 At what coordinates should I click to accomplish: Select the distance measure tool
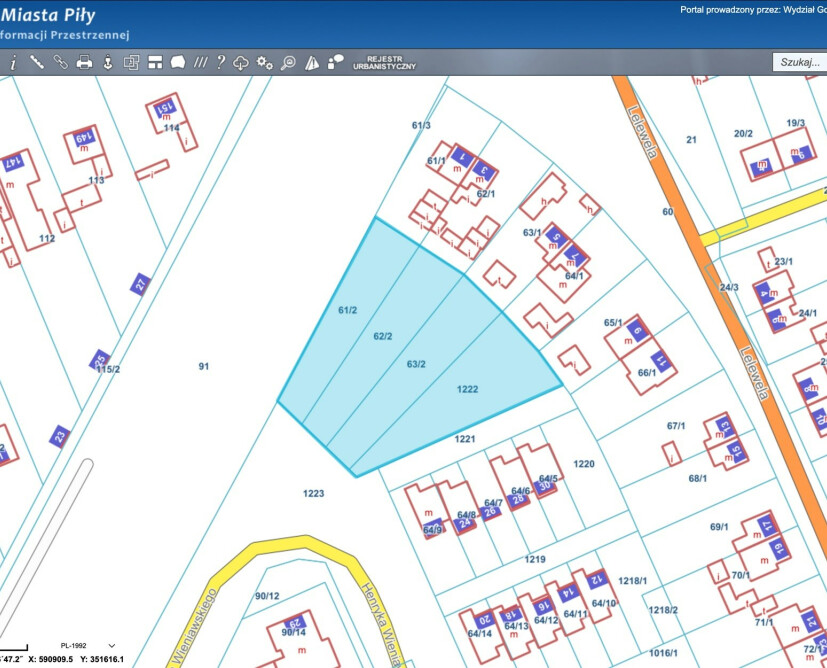click(x=37, y=62)
